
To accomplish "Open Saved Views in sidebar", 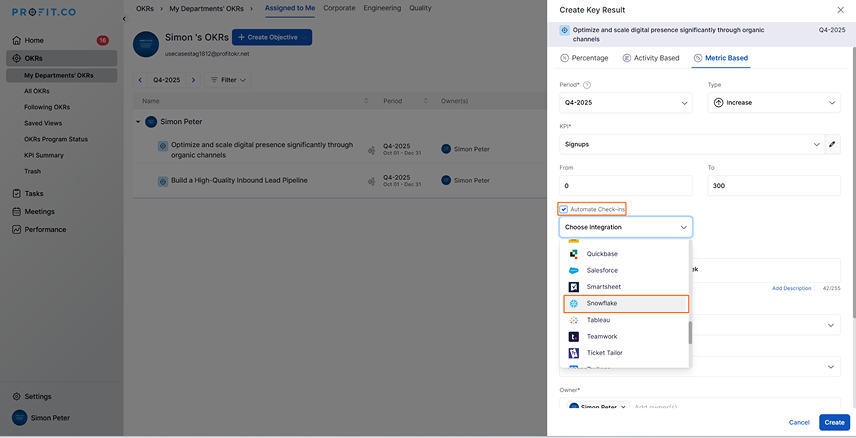I will point(43,123).
